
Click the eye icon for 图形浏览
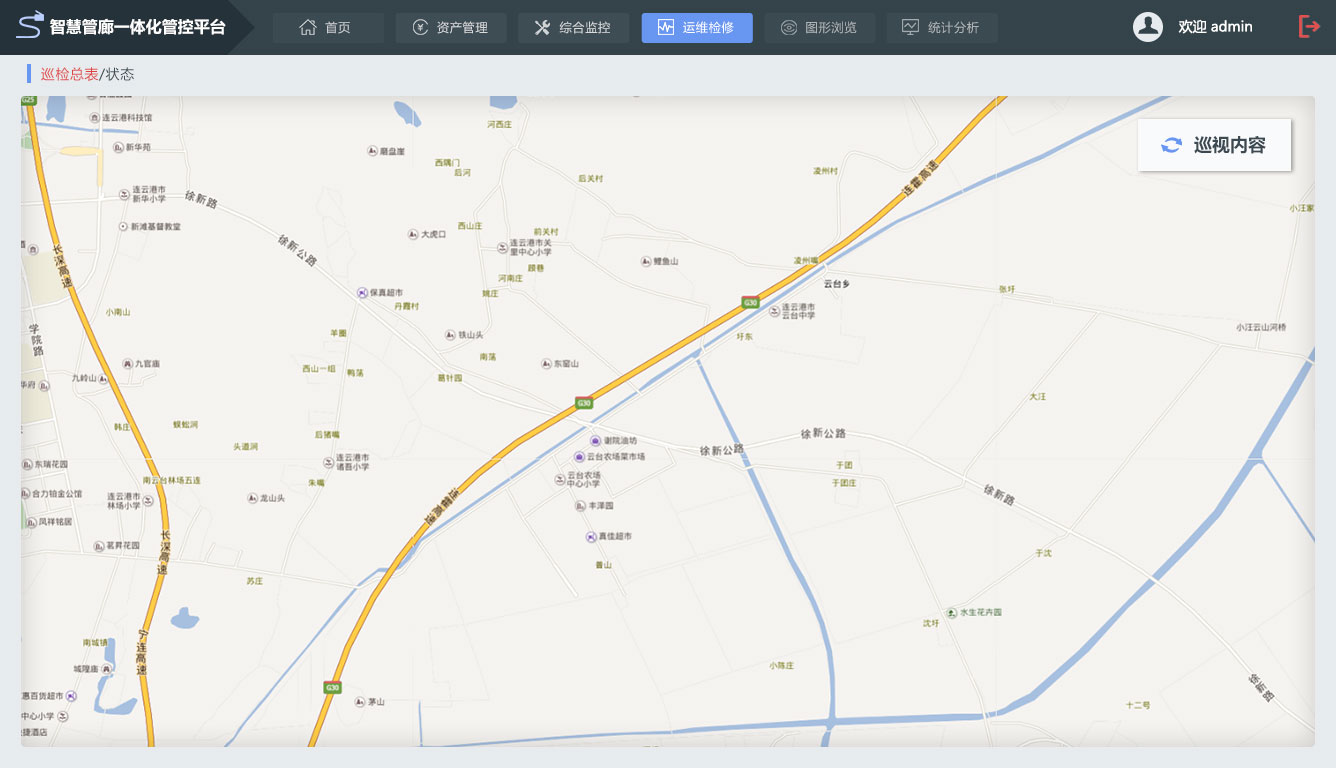788,28
